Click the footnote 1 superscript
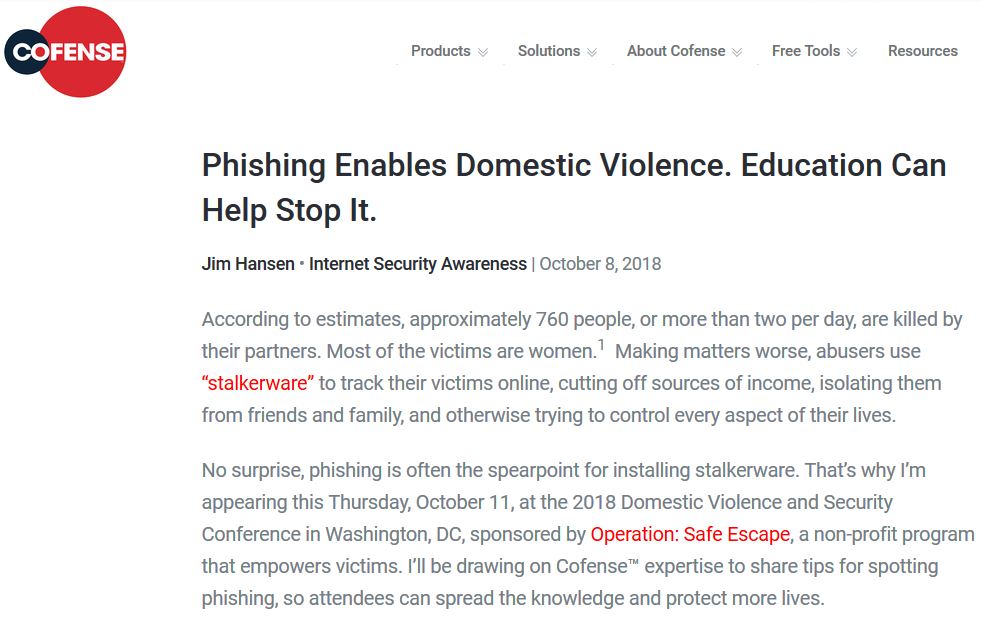The image size is (982, 627). pyautogui.click(x=601, y=346)
